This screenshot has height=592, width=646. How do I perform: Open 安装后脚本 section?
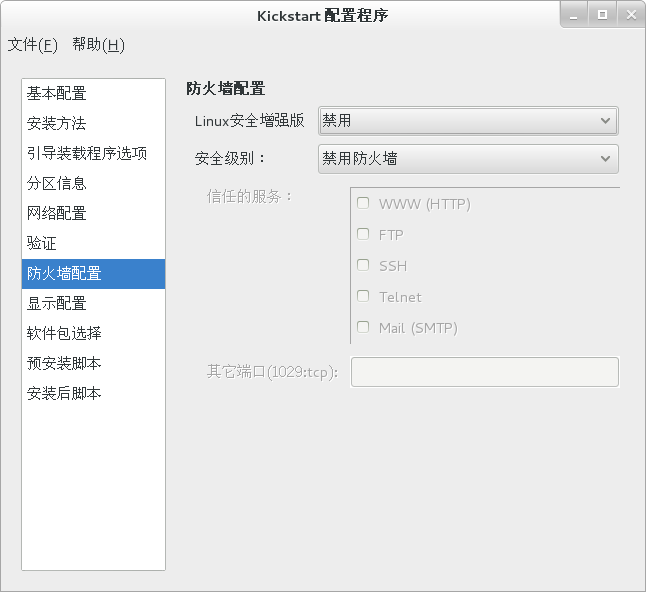tap(94, 394)
